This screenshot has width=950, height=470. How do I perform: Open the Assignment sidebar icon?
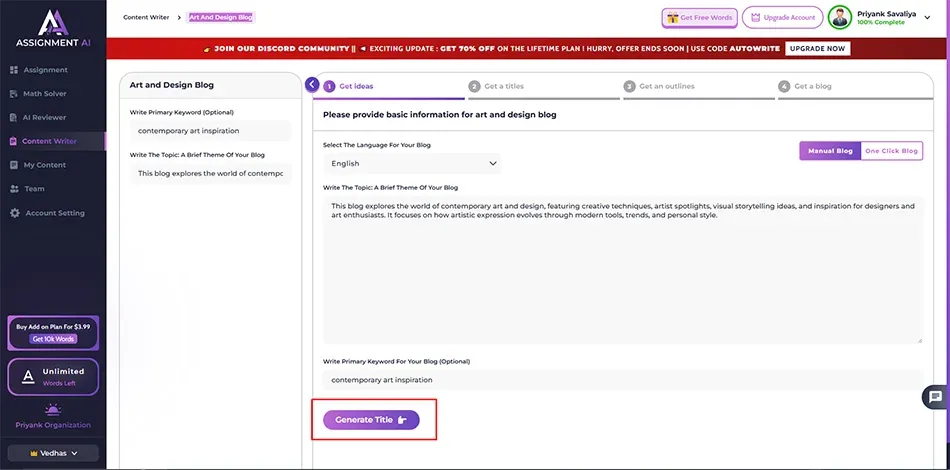(14, 70)
